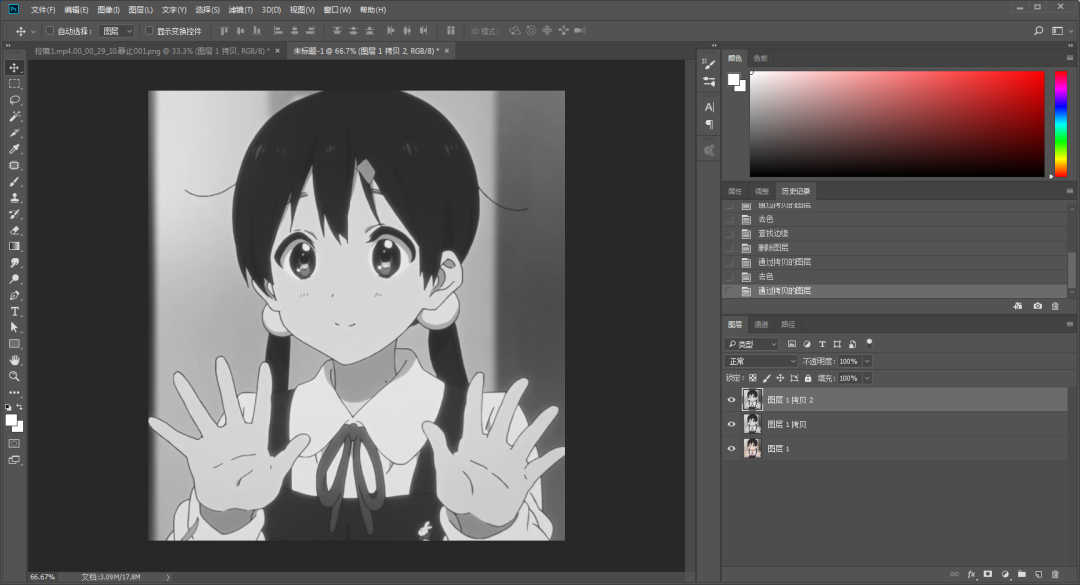
Task: Select the Zoom tool
Action: pos(14,376)
